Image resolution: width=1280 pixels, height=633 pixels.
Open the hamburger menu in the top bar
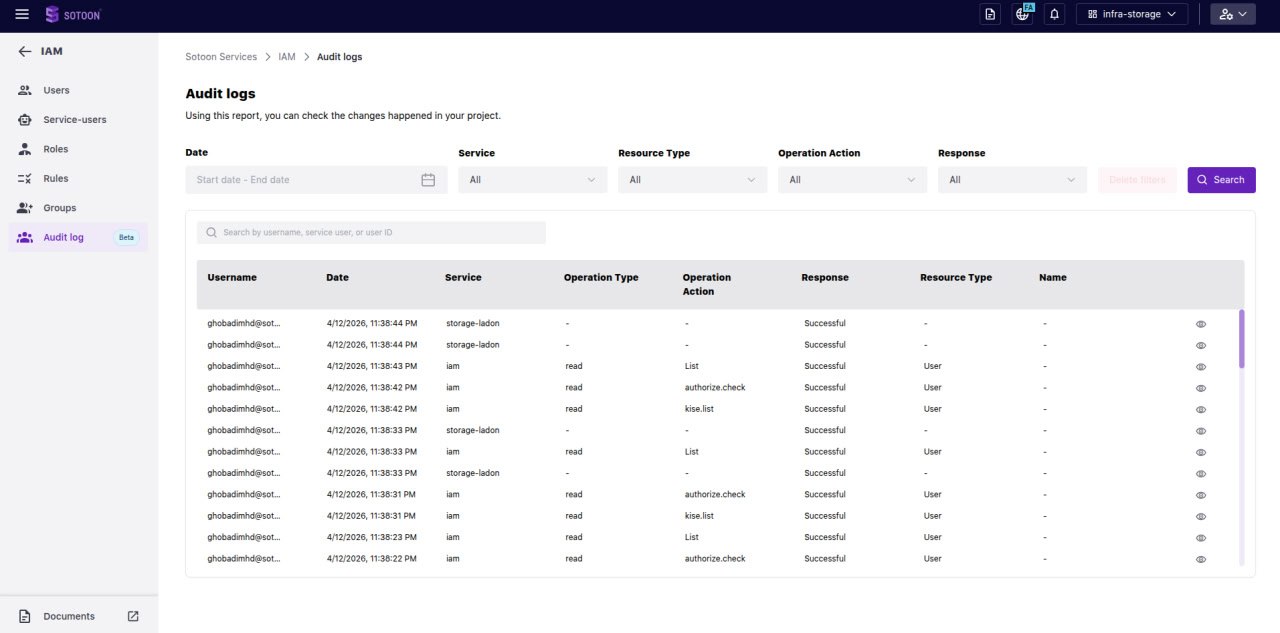coord(22,14)
